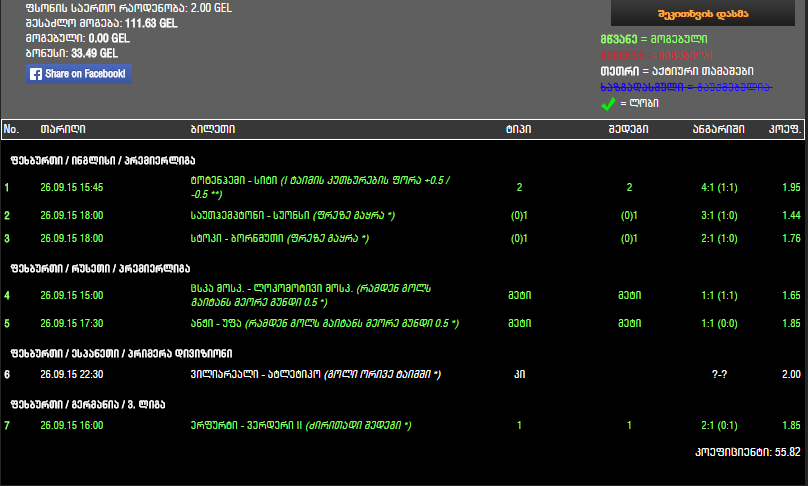This screenshot has width=808, height=486.
Task: Click the score 1:1 (0:0)
Action: pyautogui.click(x=719, y=324)
